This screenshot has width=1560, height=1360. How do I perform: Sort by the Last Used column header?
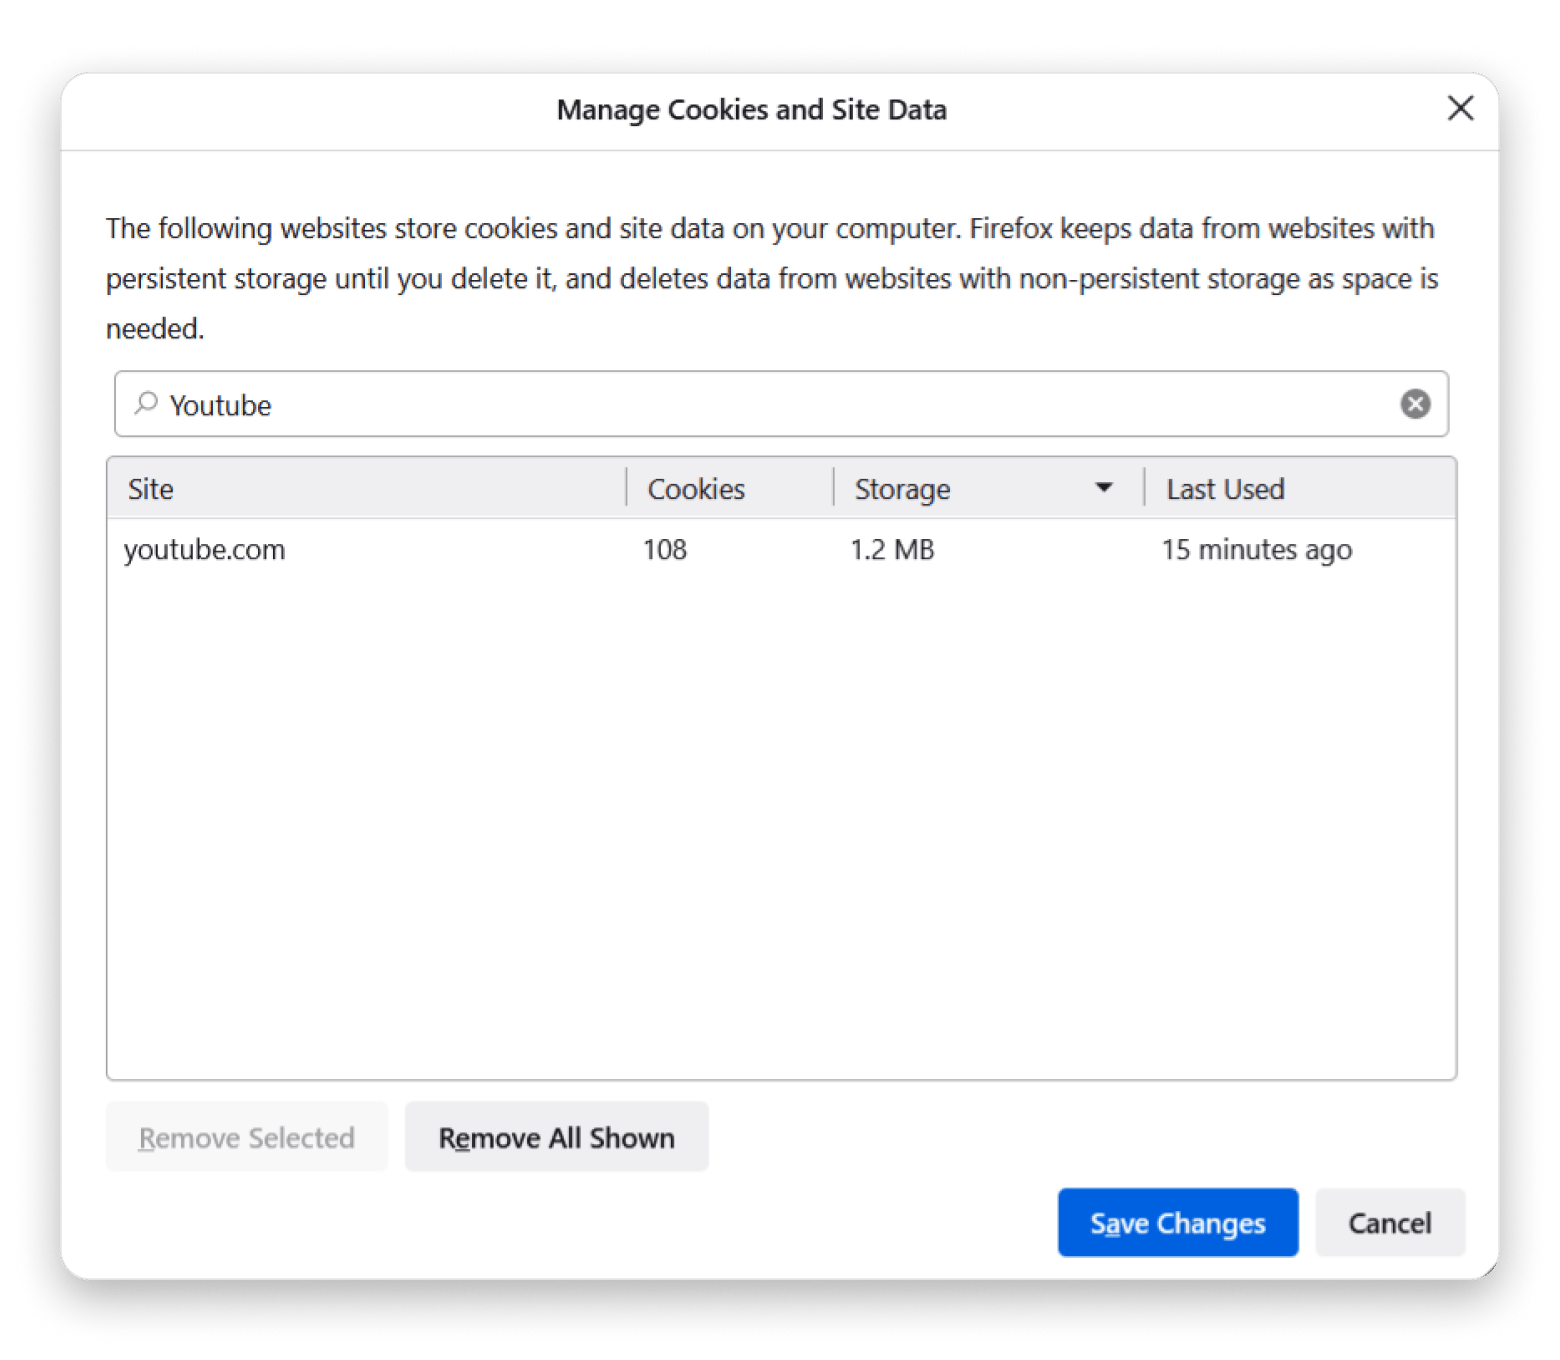(1300, 488)
